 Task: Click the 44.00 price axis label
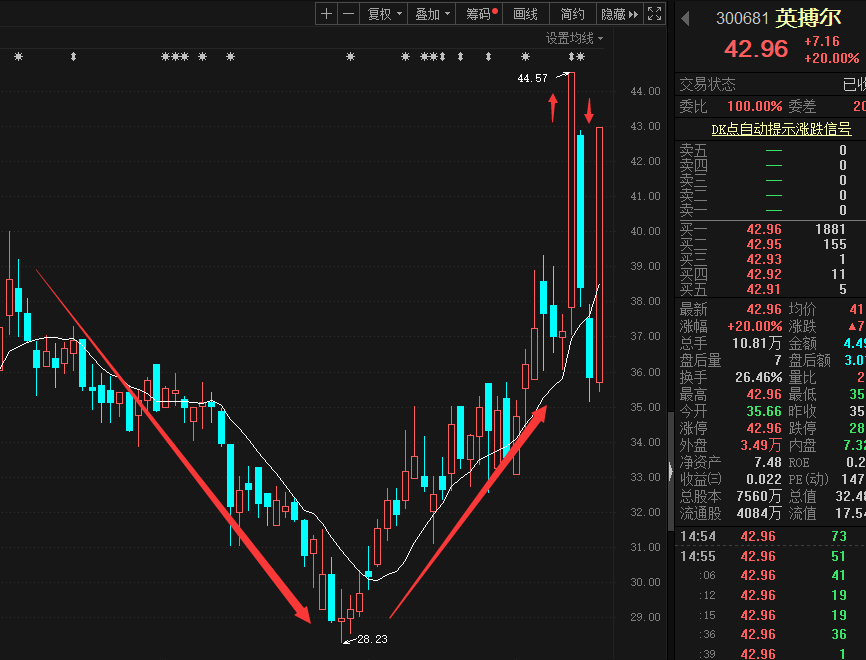coord(645,91)
